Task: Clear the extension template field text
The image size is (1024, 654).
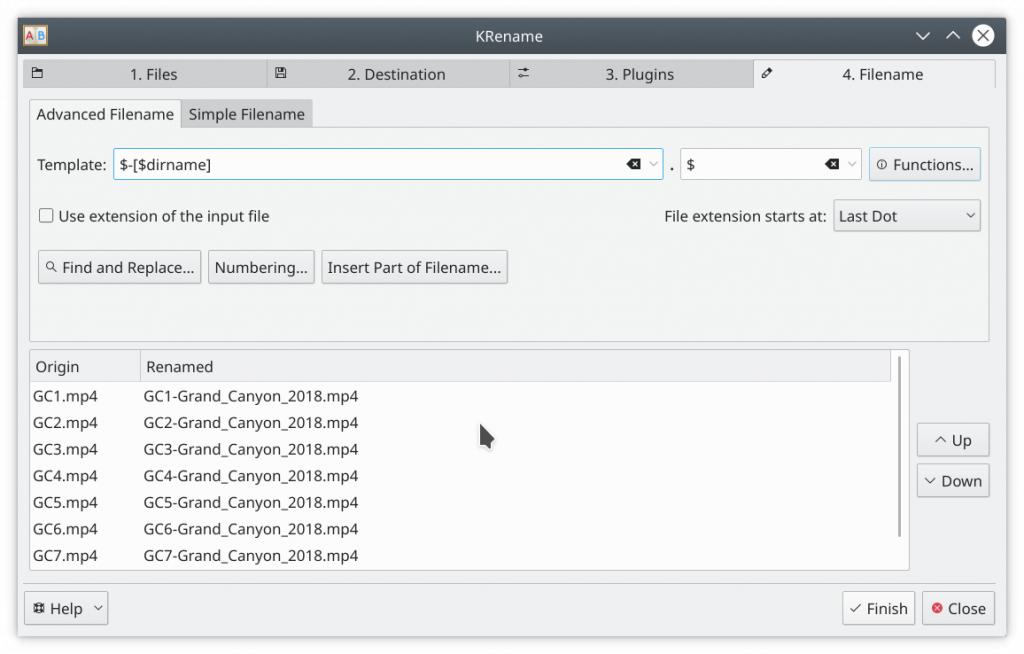Action: point(831,165)
